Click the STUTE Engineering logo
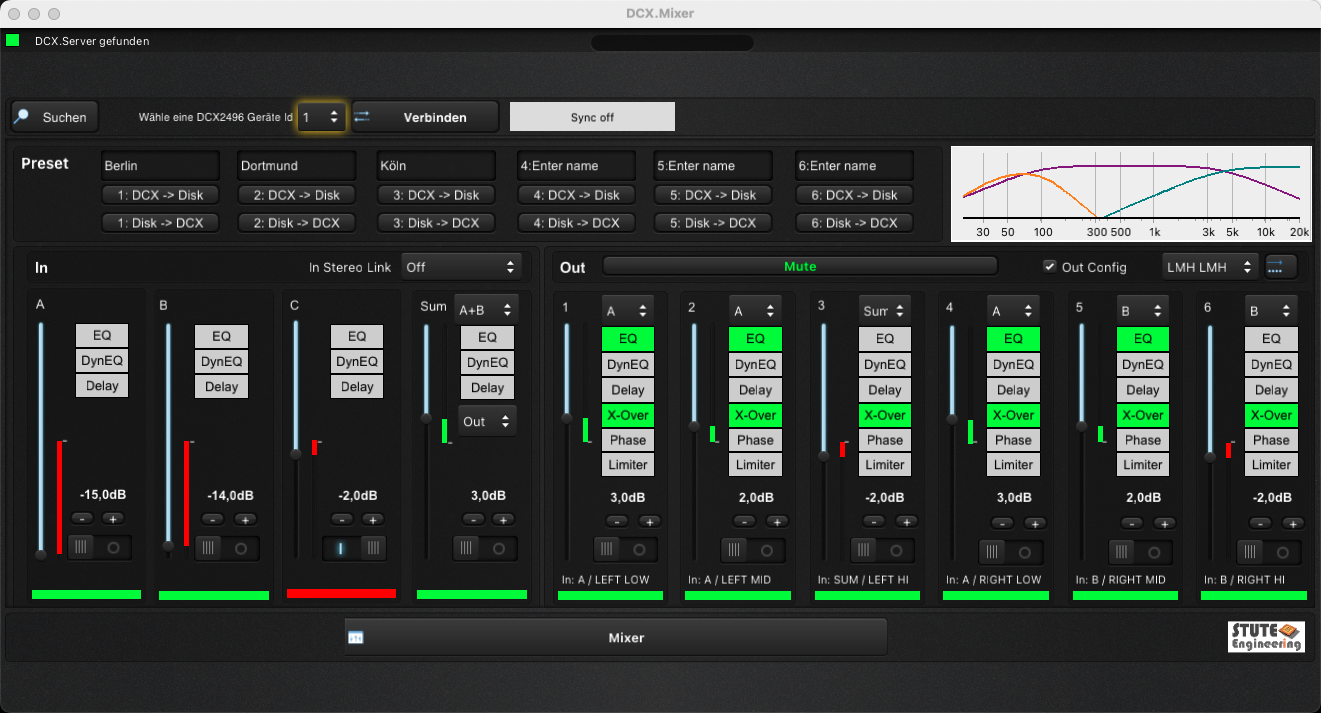Screen dimensions: 1321x713 point(1266,637)
